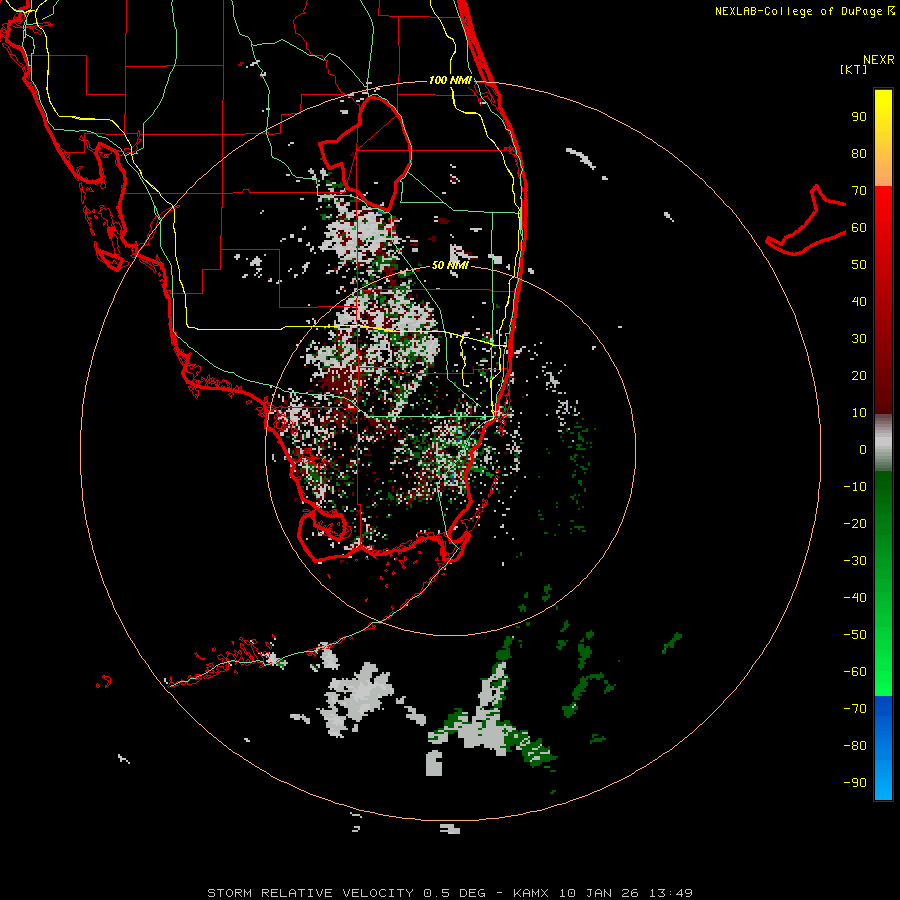
Task: Select the -20 knot scale label
Action: click(855, 523)
